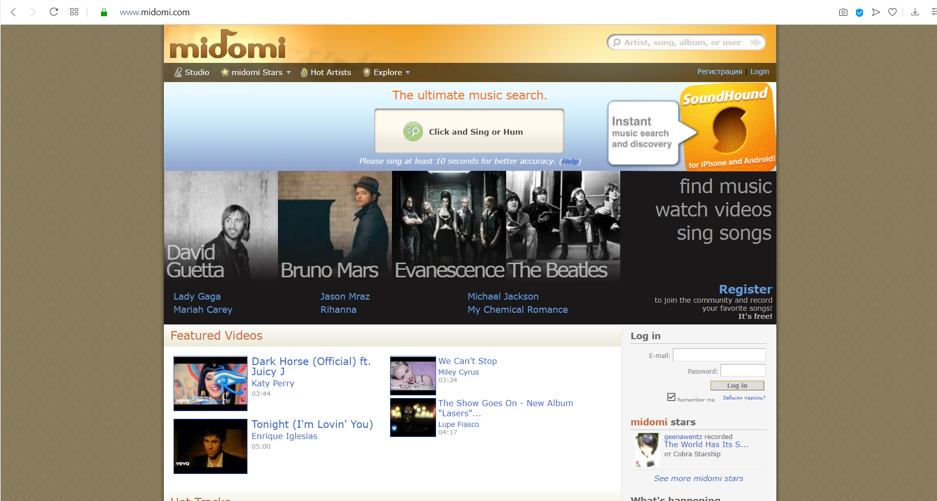View site security via green padlock icon
The image size is (937, 501).
coord(104,12)
